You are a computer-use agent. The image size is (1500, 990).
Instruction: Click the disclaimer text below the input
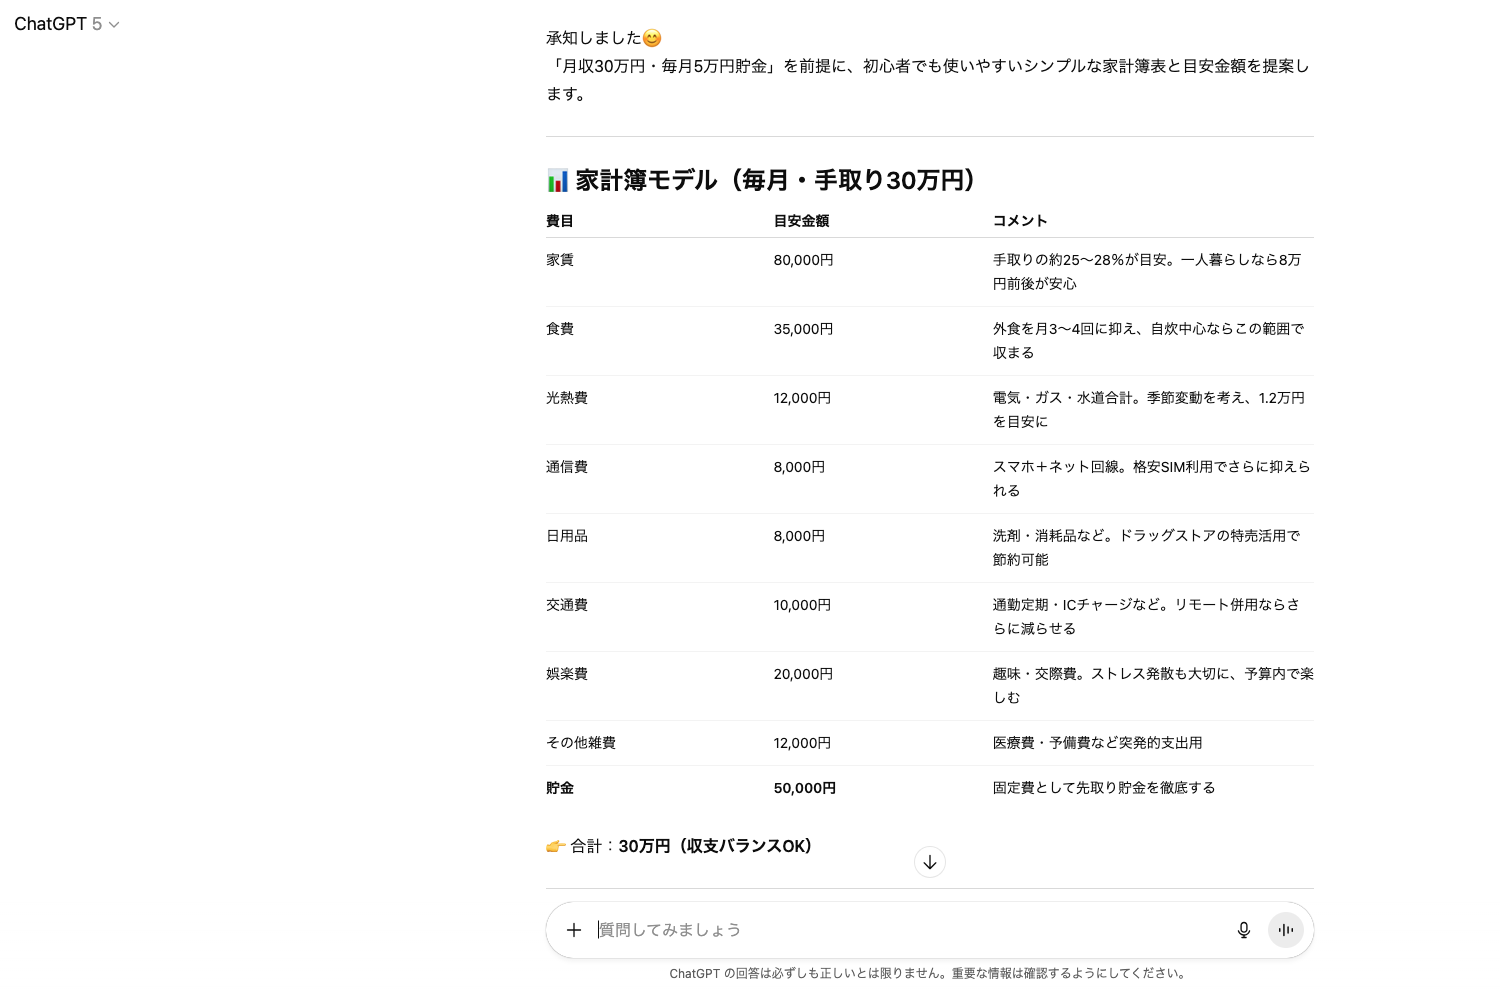(929, 972)
